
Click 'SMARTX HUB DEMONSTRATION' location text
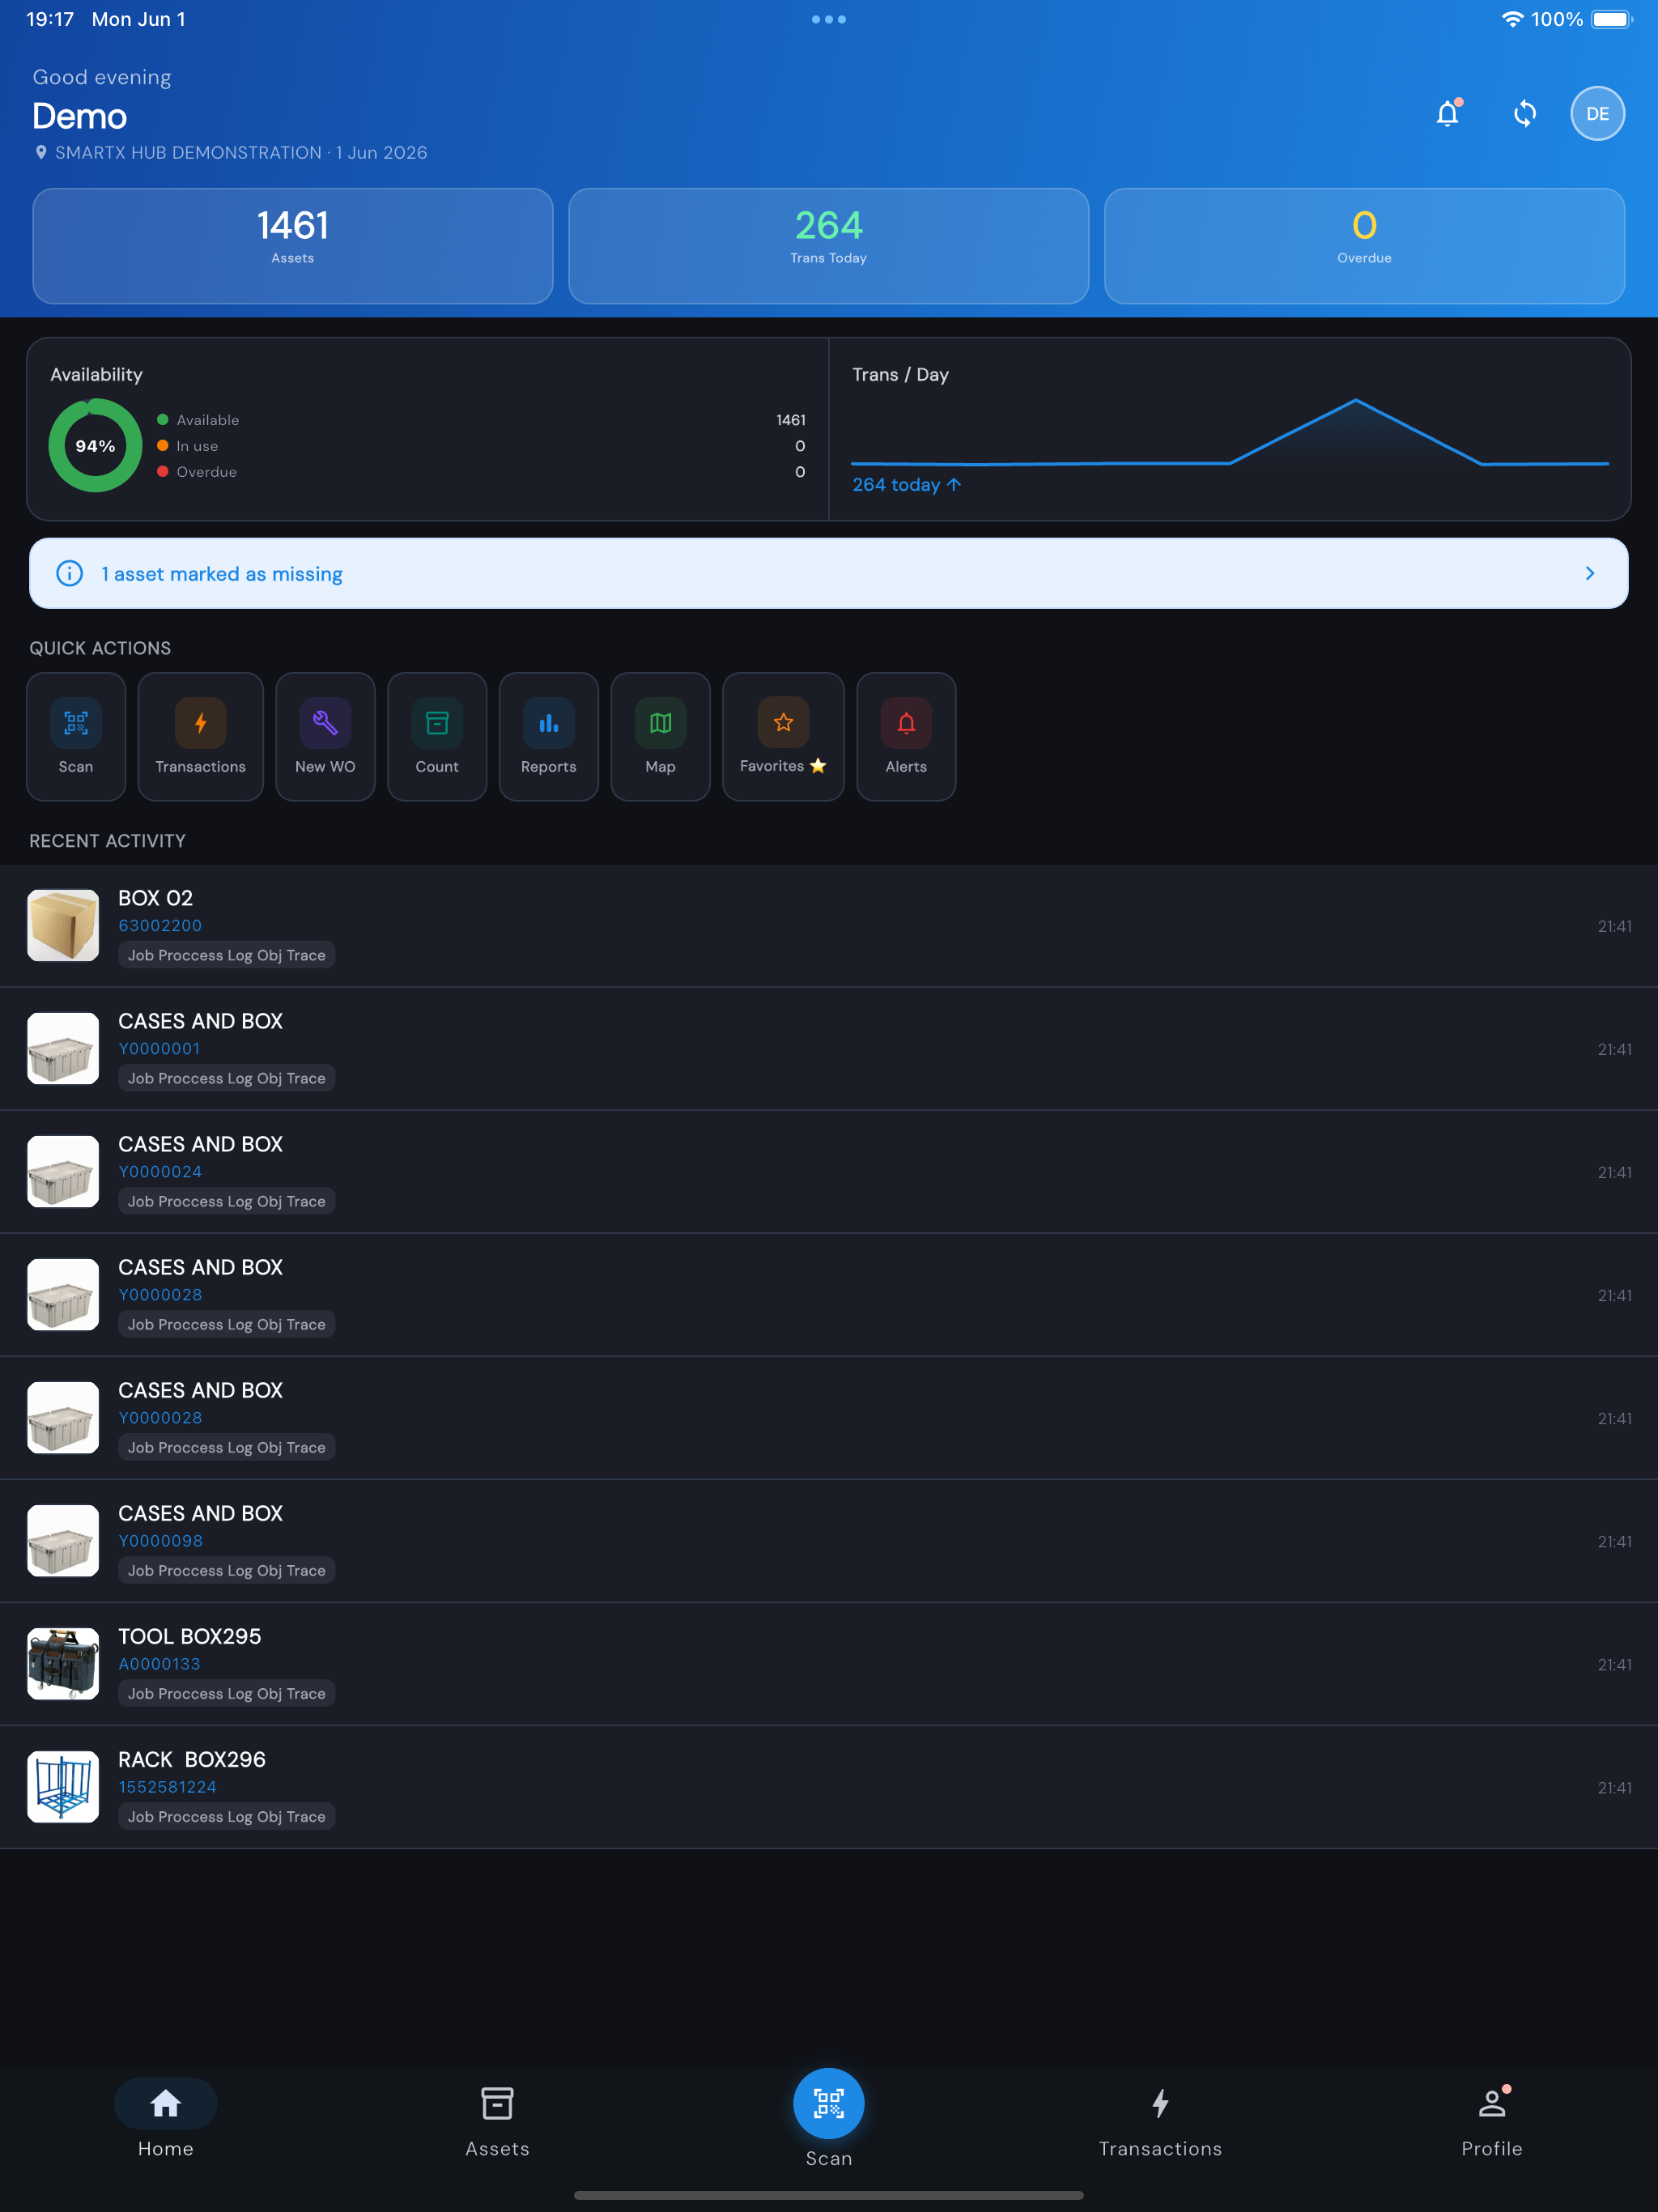point(188,153)
